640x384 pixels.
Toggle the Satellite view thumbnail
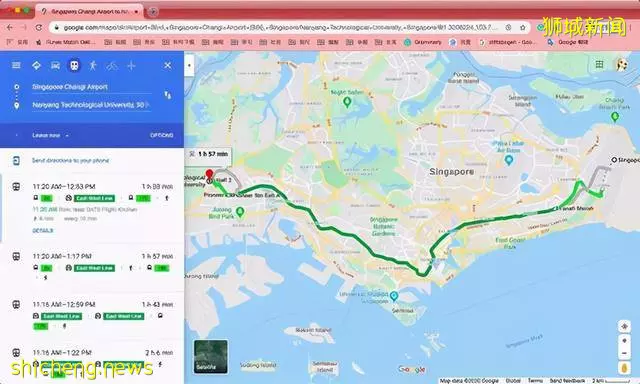coord(211,357)
